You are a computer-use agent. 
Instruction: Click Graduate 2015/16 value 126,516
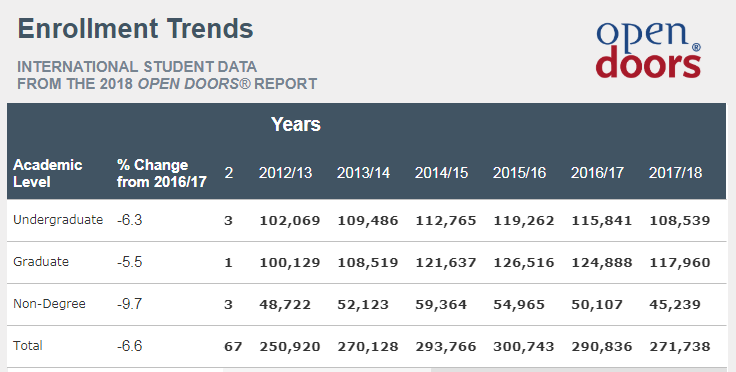pos(524,262)
